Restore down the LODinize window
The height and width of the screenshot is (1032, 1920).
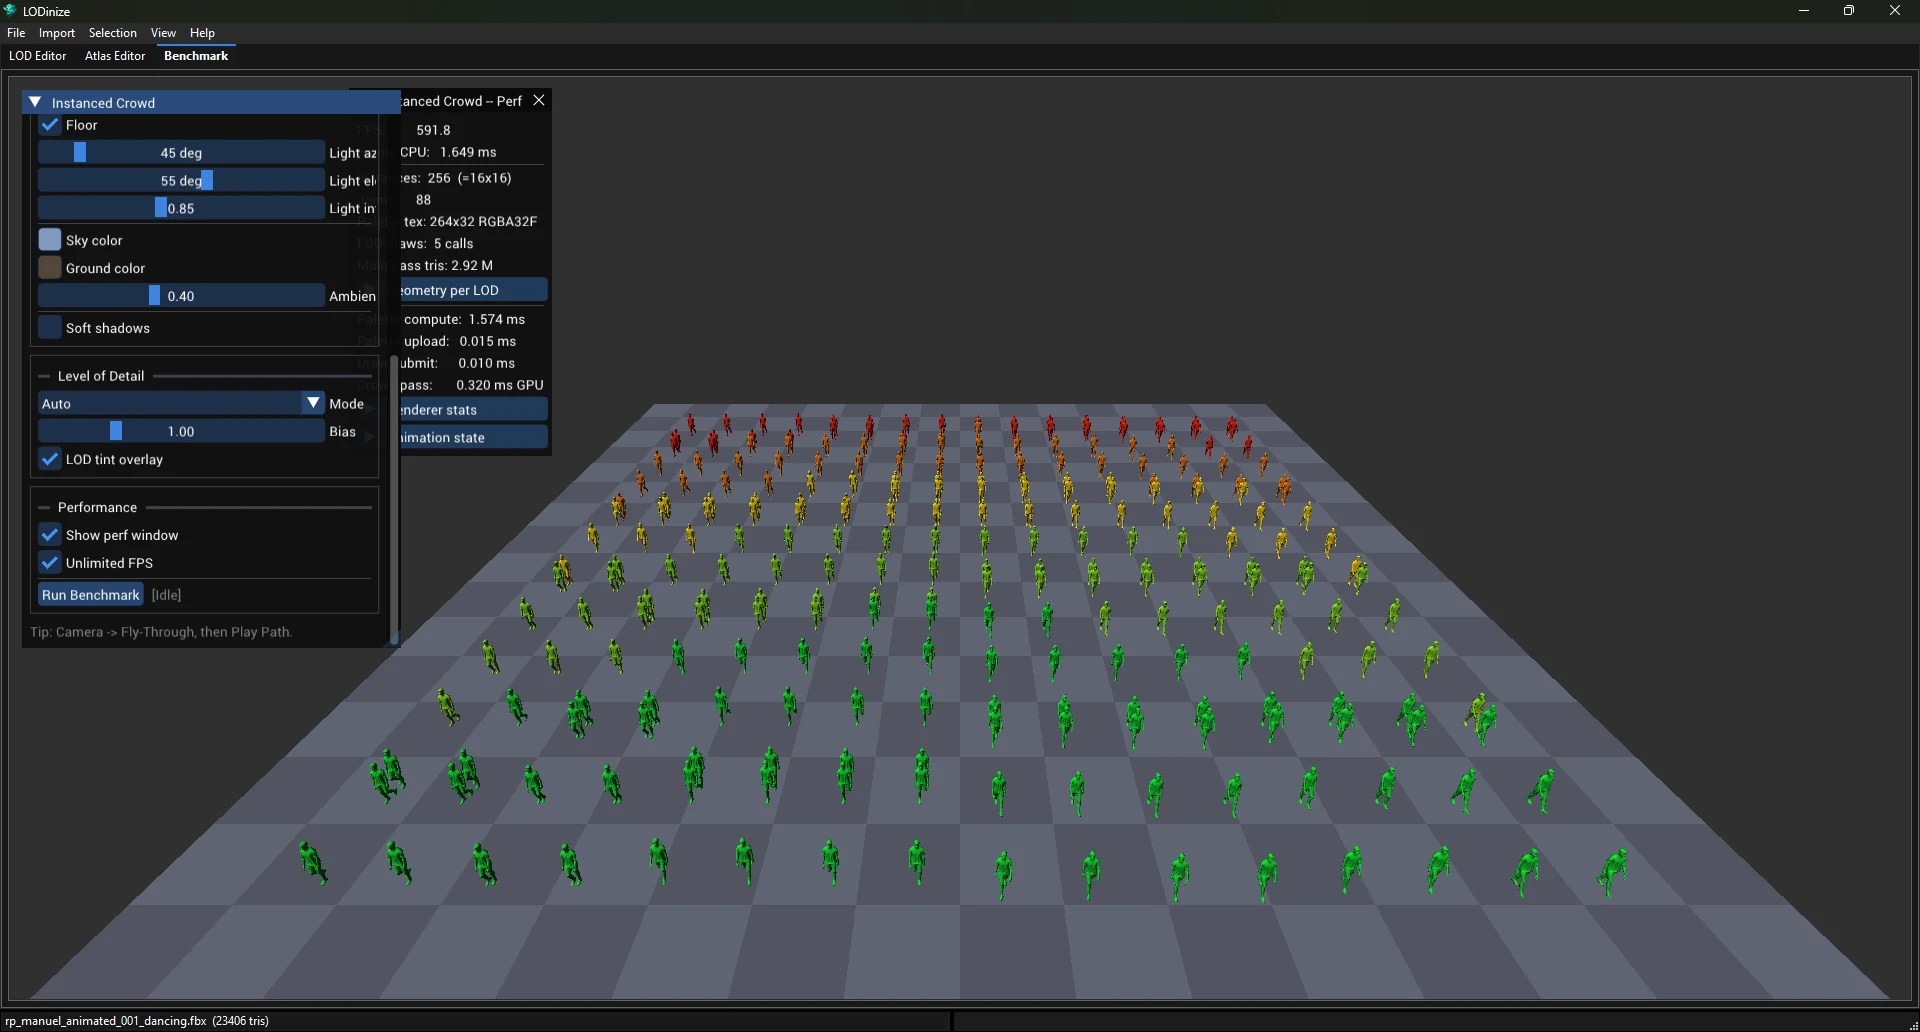coord(1849,10)
